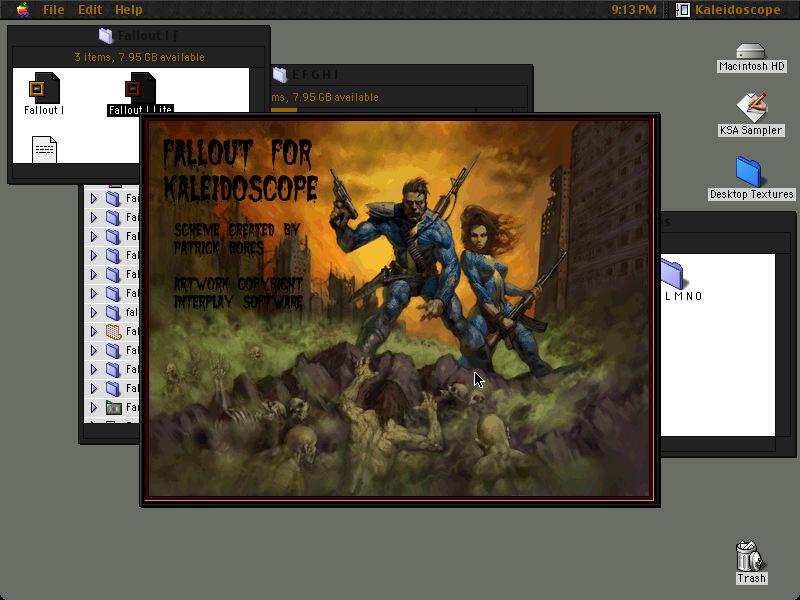Viewport: 800px width, 600px height.
Task: Select the green-framed icon in list
Action: pos(113,408)
